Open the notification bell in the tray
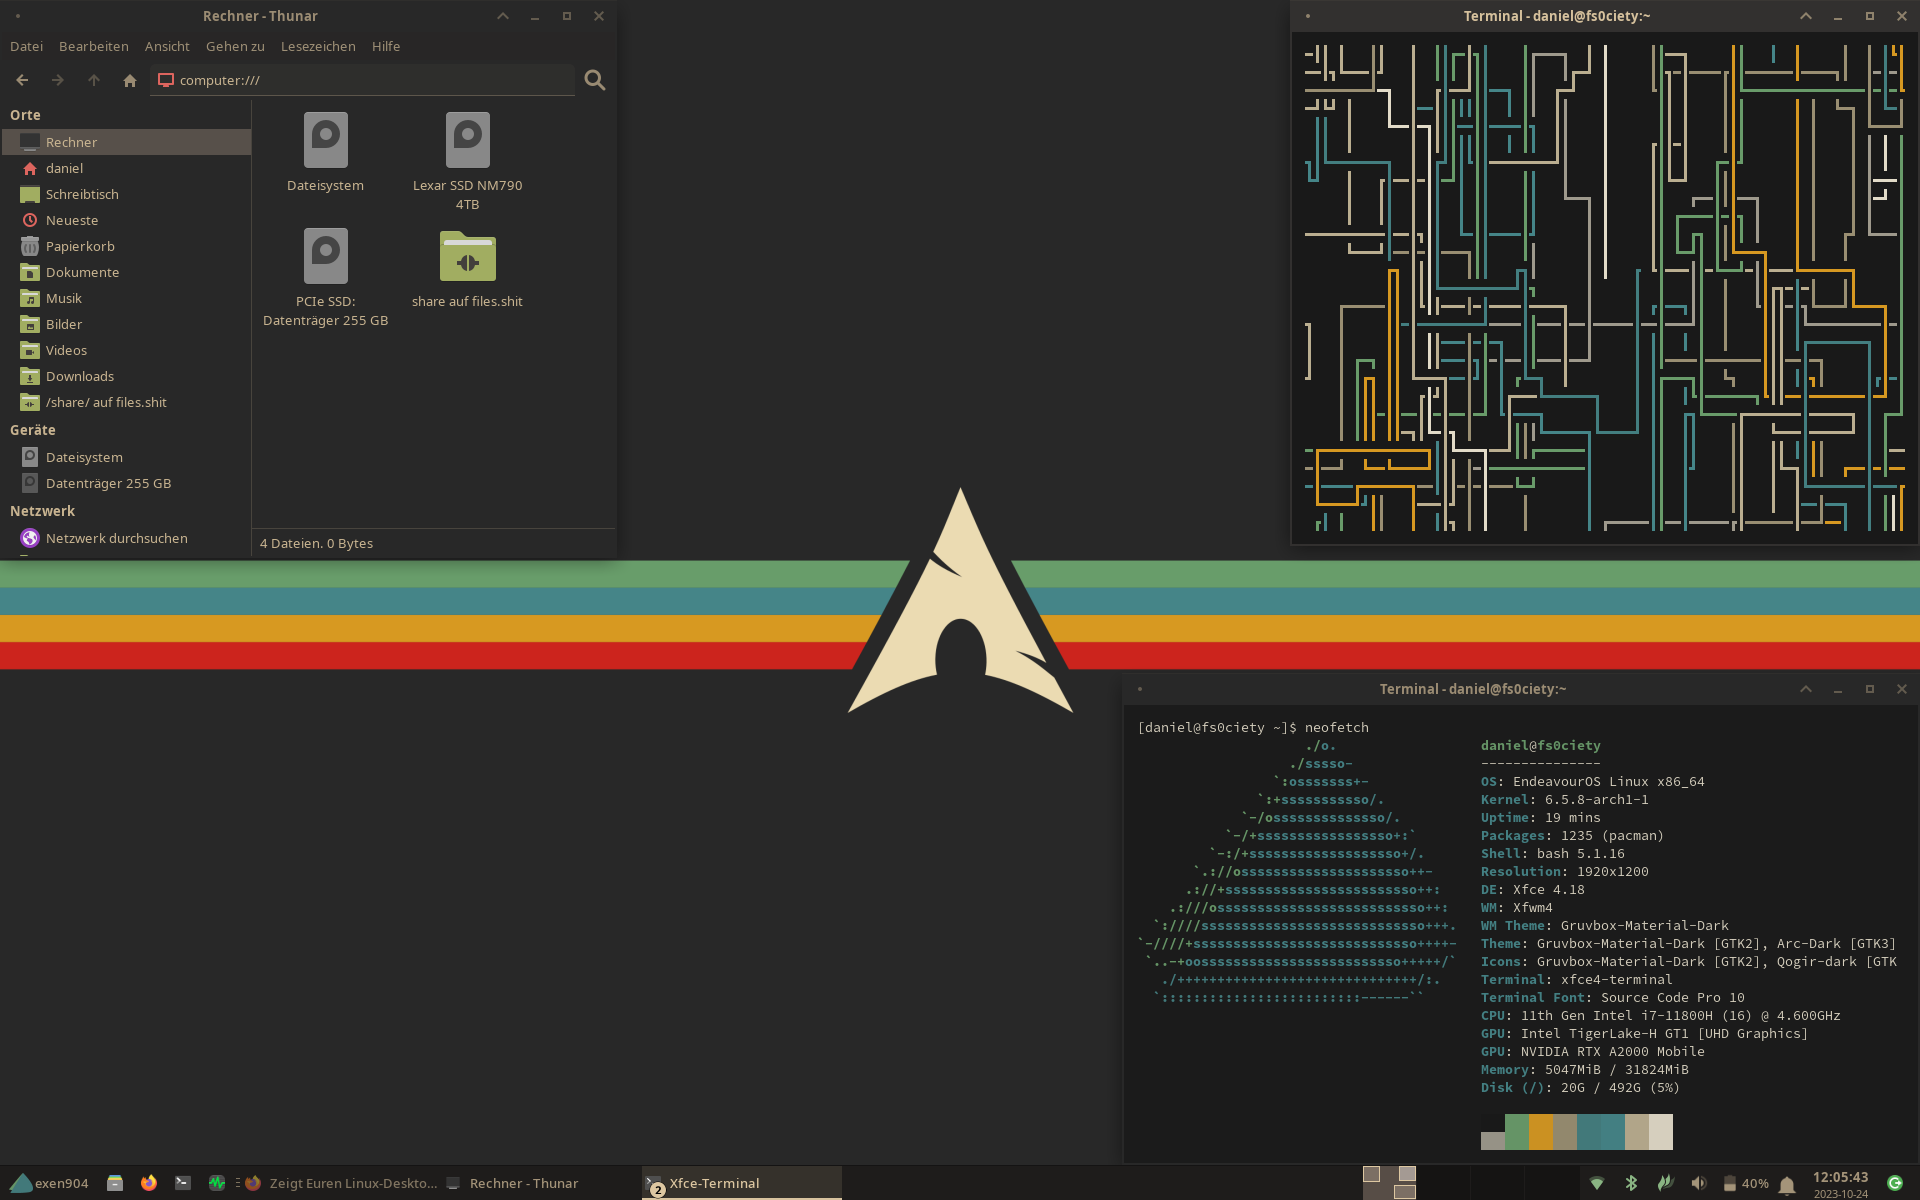The height and width of the screenshot is (1200, 1920). 1787,1184
